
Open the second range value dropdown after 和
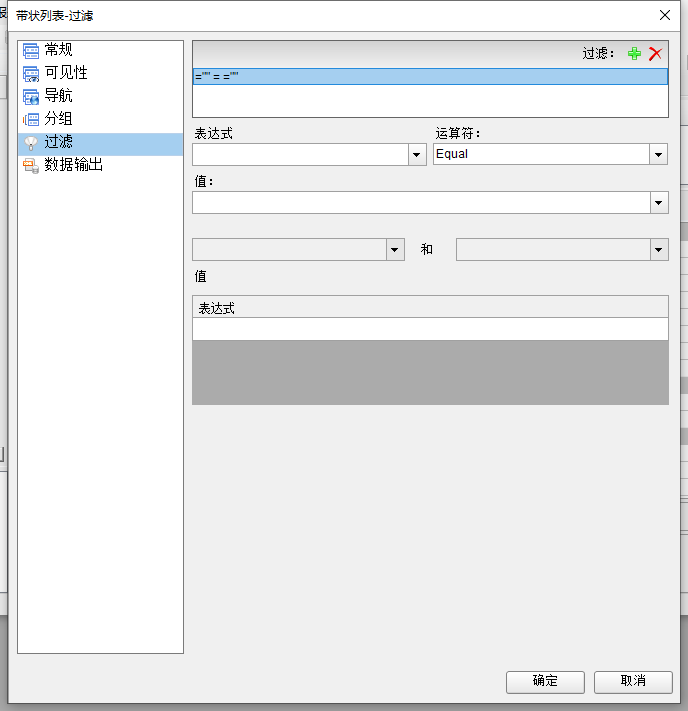(x=659, y=249)
